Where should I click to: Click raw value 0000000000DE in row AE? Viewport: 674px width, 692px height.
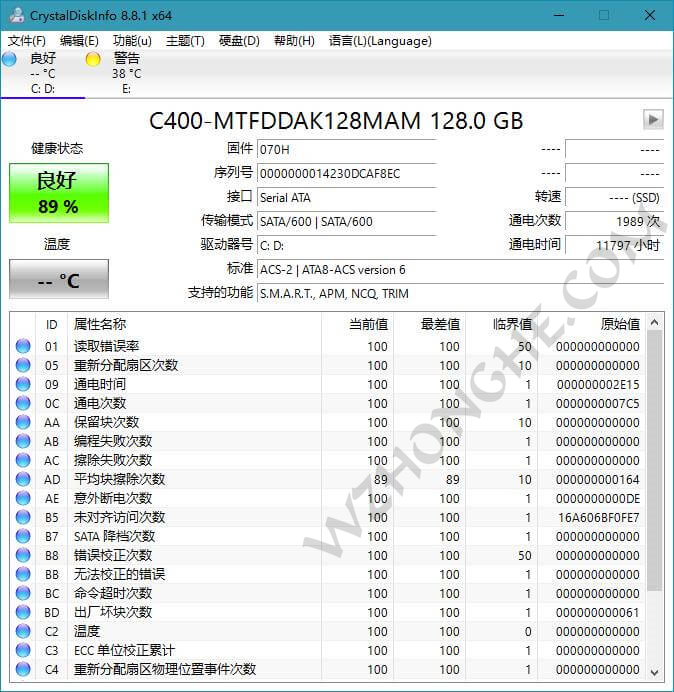pyautogui.click(x=598, y=498)
